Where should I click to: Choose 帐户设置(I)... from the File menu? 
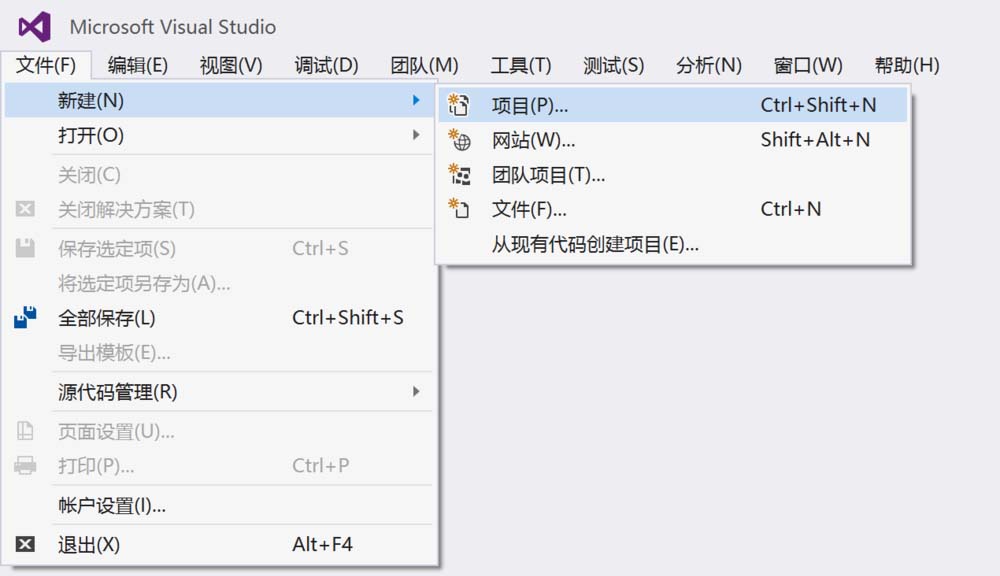(112, 506)
